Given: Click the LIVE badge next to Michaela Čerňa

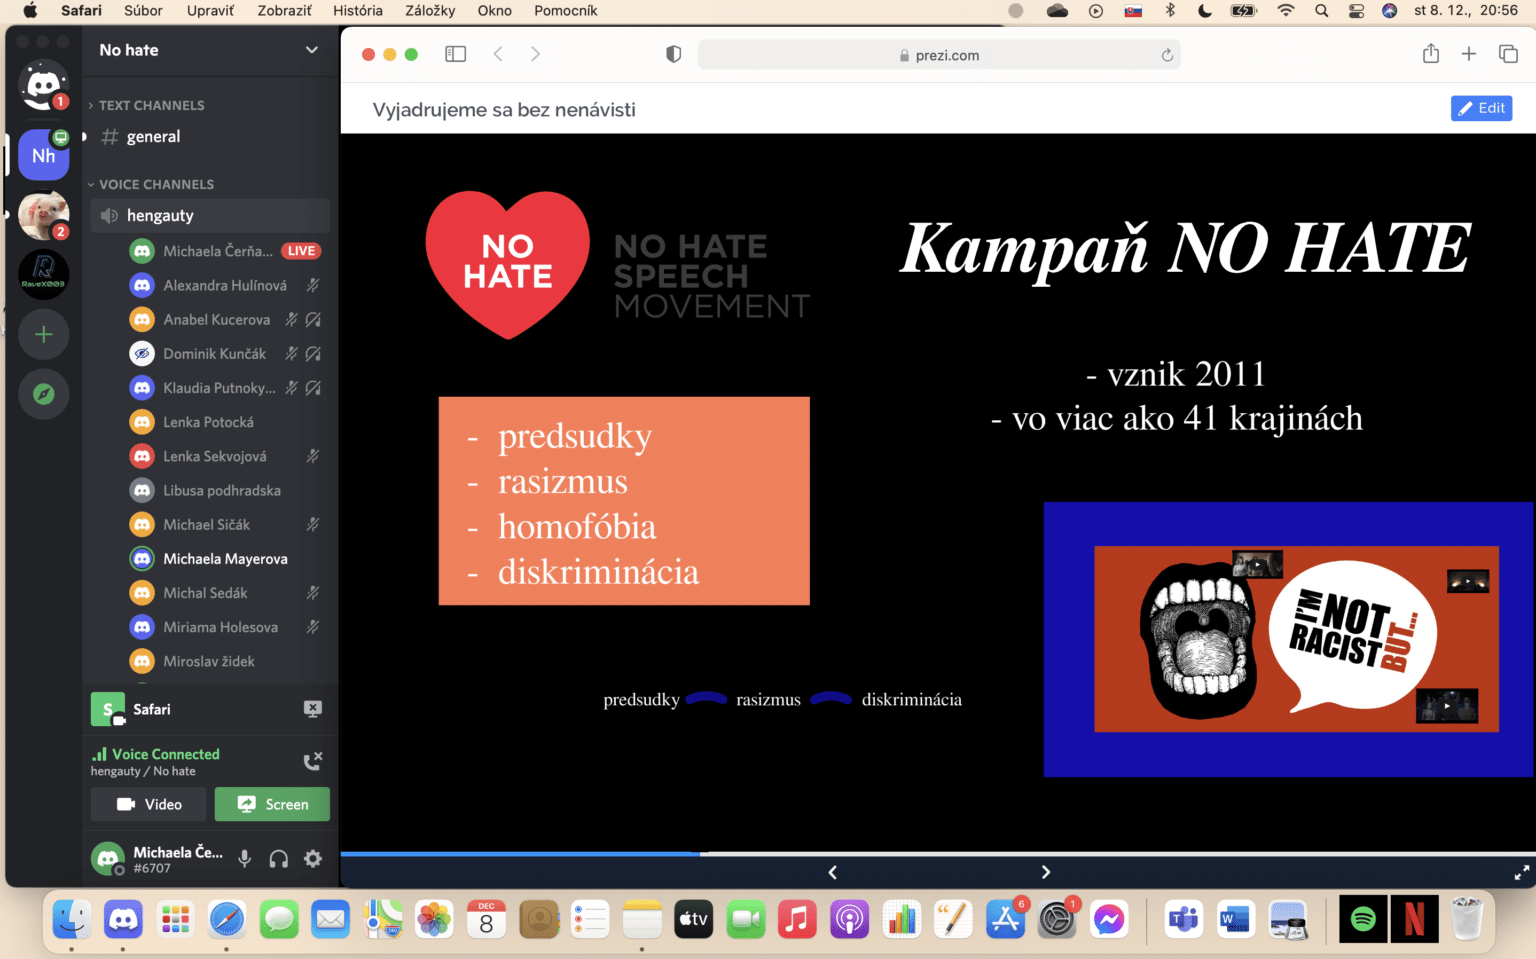Looking at the screenshot, I should click(x=301, y=251).
